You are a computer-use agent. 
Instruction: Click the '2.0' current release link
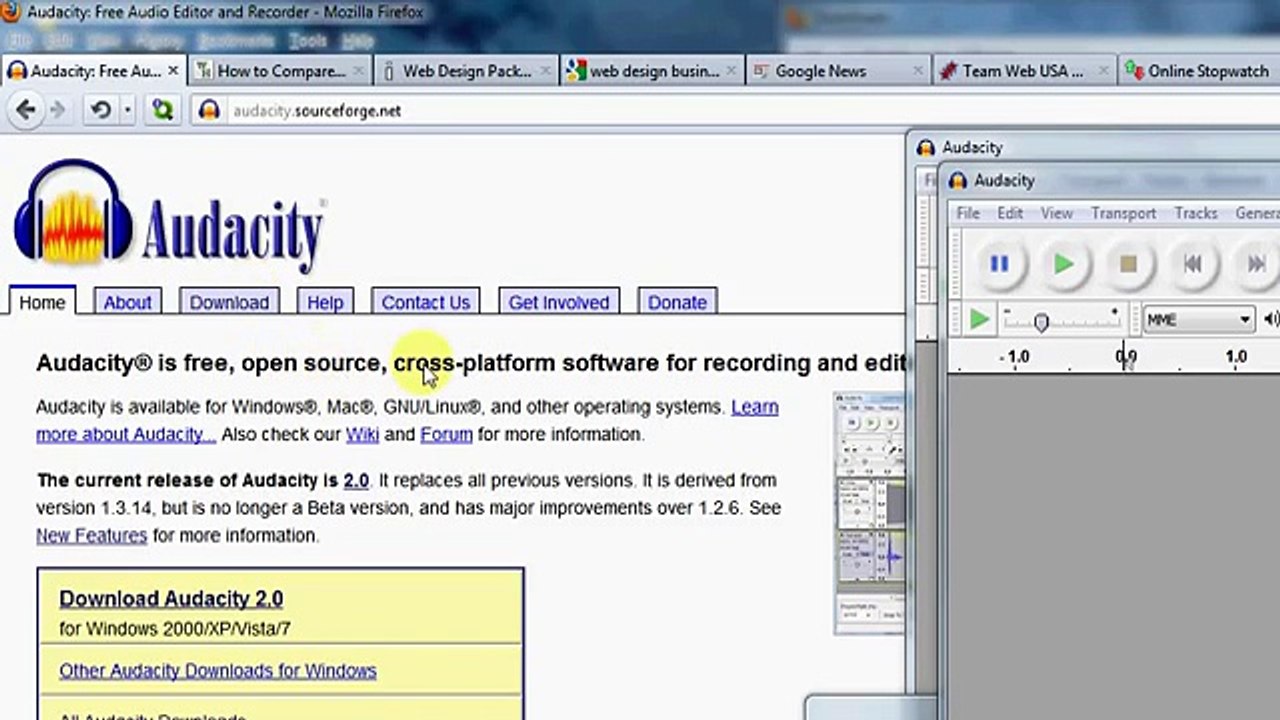click(356, 480)
